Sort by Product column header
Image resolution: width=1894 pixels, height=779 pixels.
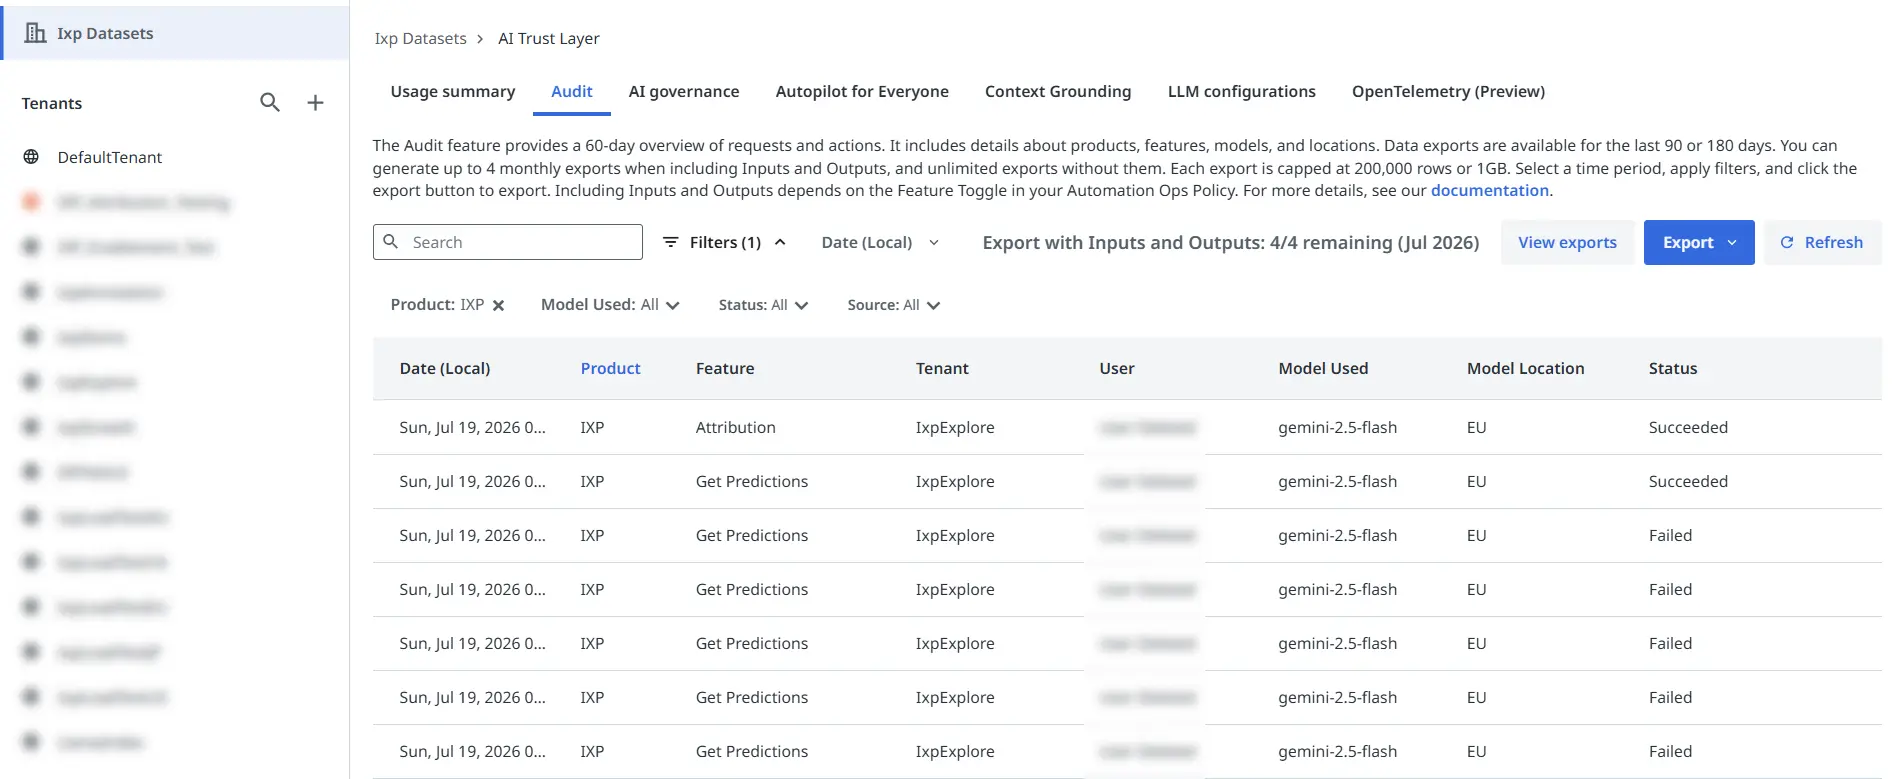(610, 368)
